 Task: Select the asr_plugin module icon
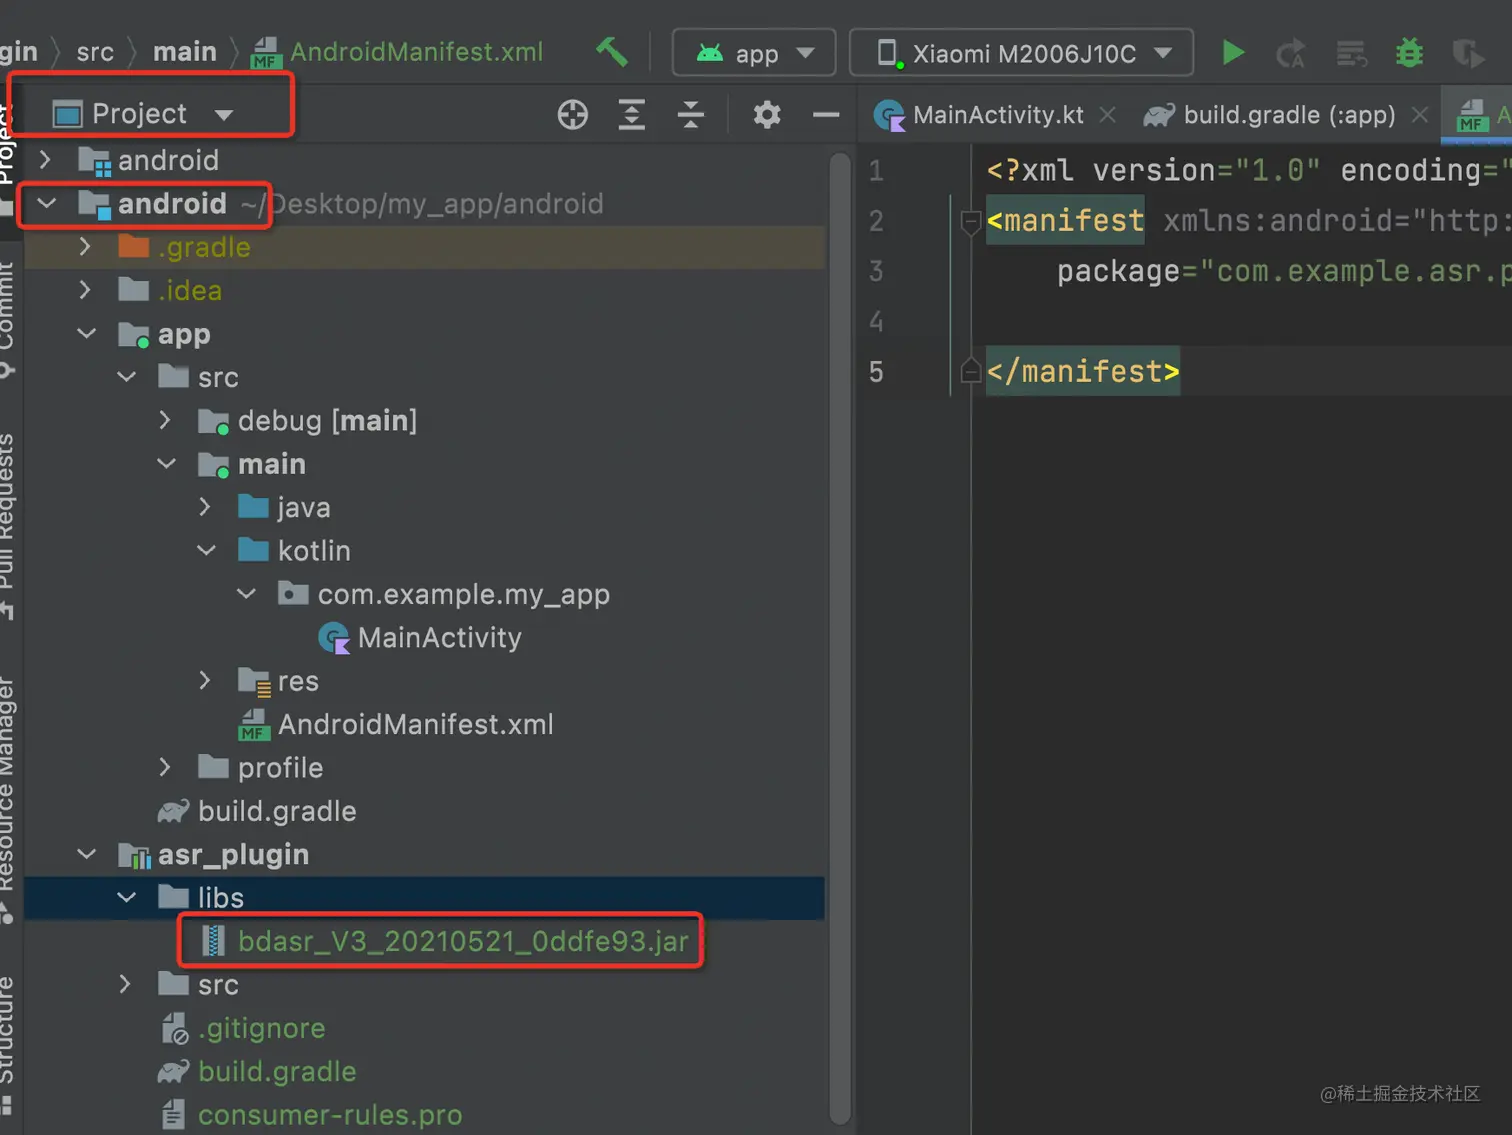[x=134, y=855]
